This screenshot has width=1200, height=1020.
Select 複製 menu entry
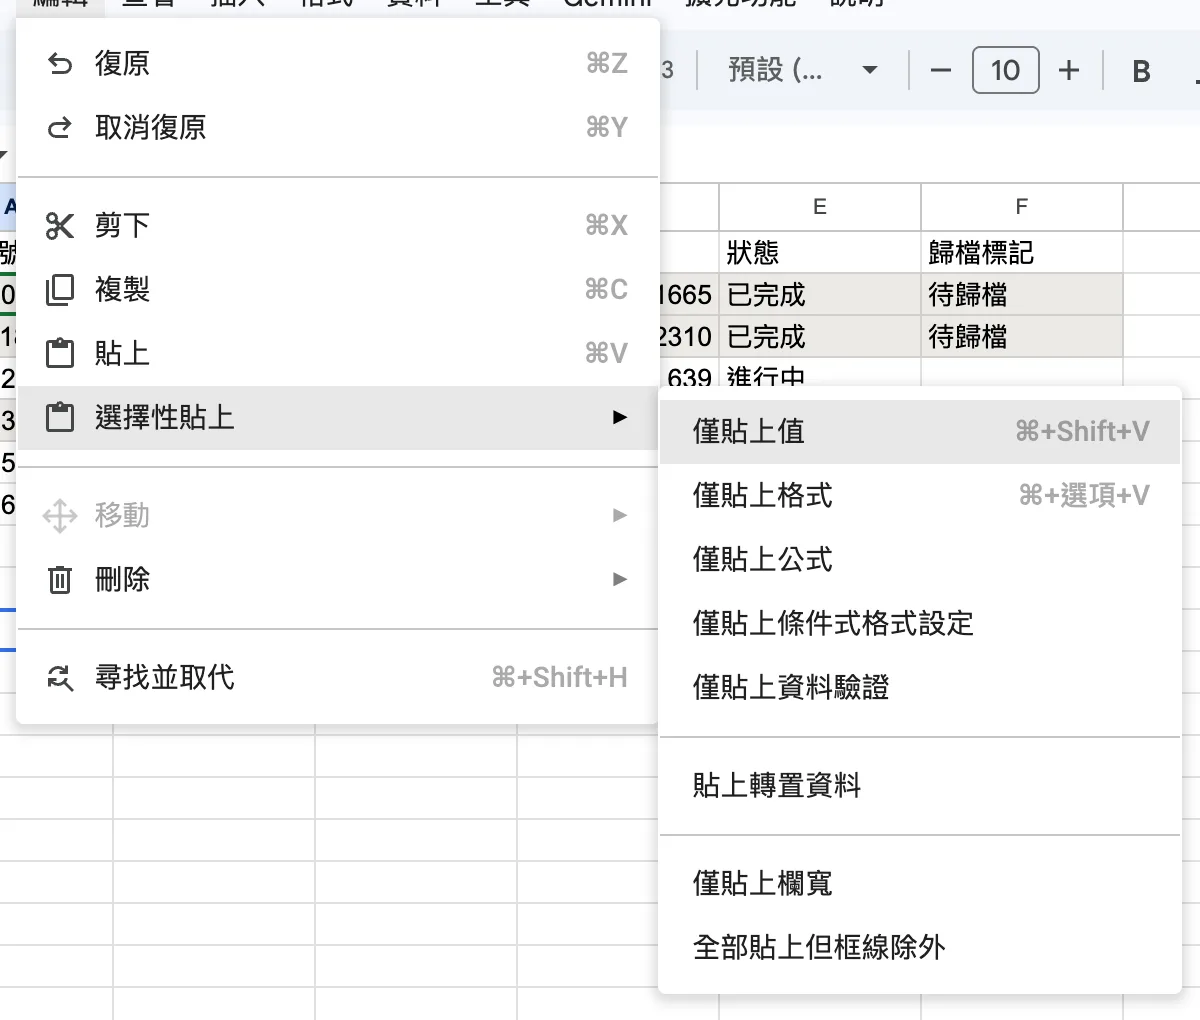coord(338,290)
